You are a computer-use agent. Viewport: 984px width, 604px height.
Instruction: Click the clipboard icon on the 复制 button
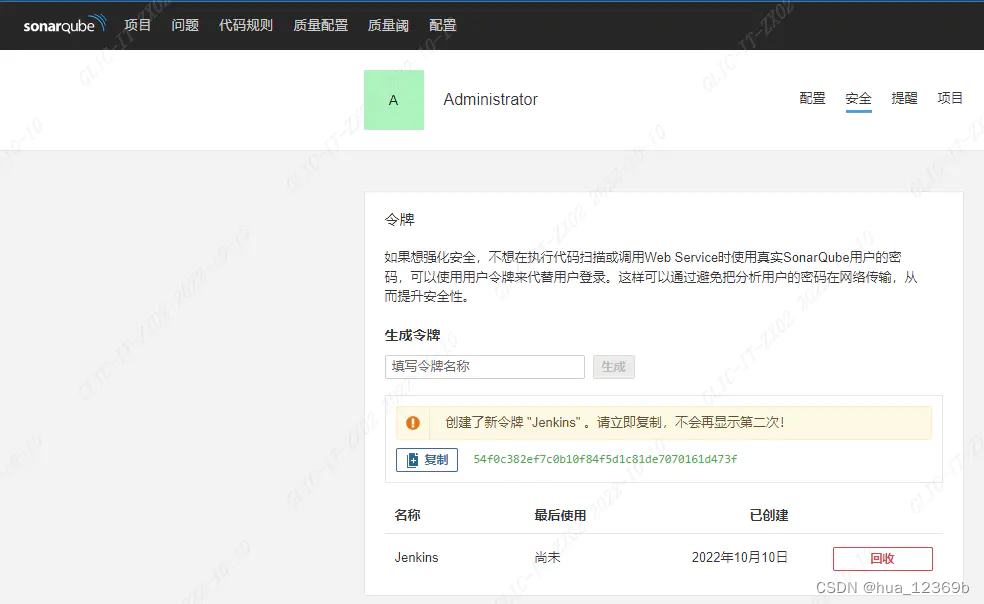click(412, 460)
